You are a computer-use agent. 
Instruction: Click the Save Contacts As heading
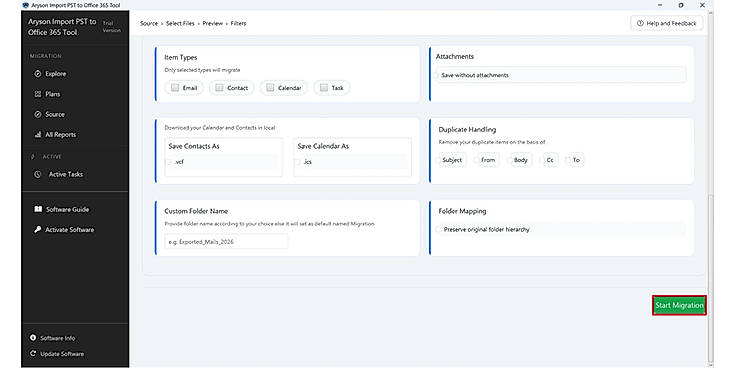coord(194,146)
